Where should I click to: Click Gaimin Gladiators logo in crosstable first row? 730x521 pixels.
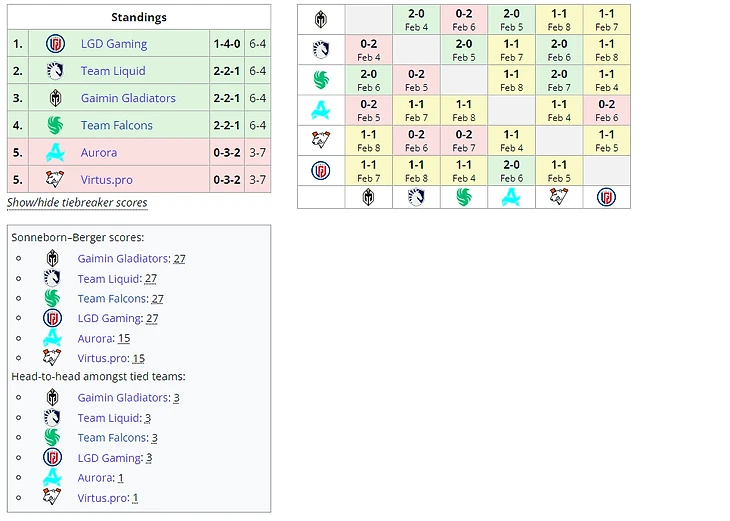(321, 20)
